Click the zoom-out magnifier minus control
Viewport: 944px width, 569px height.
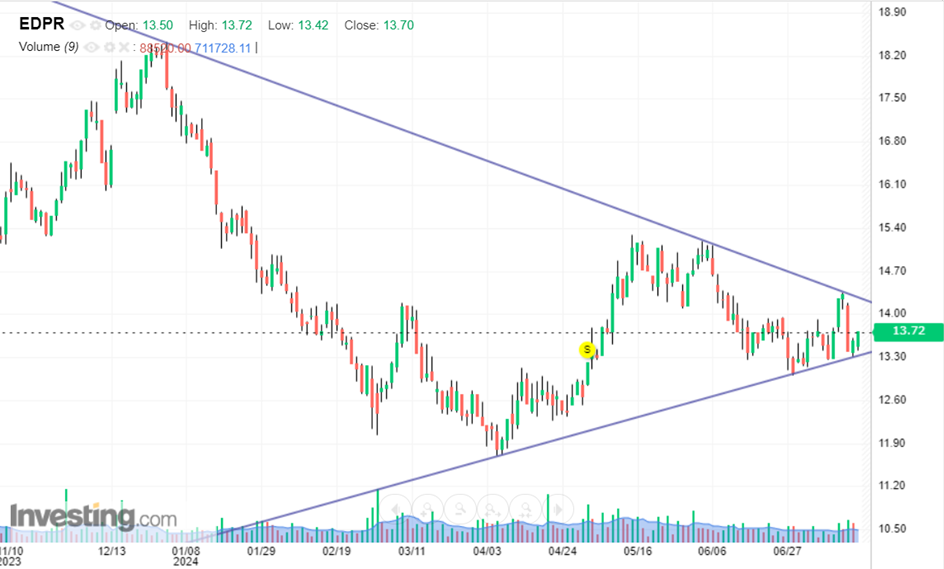point(460,509)
